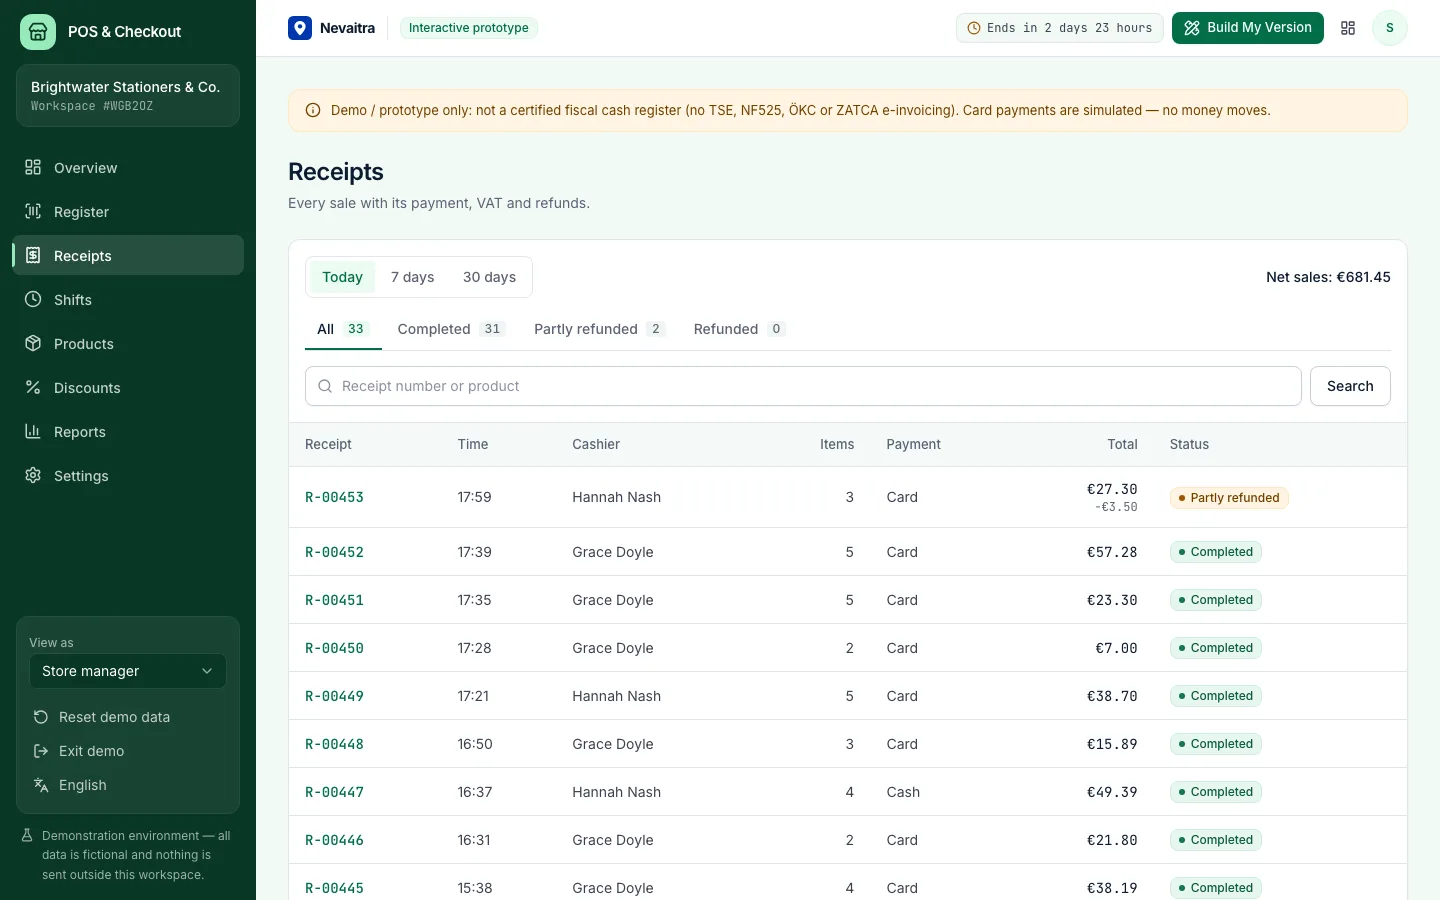Screen dimensions: 1440x900
Task: Open receipt R-00445
Action: coord(334,888)
